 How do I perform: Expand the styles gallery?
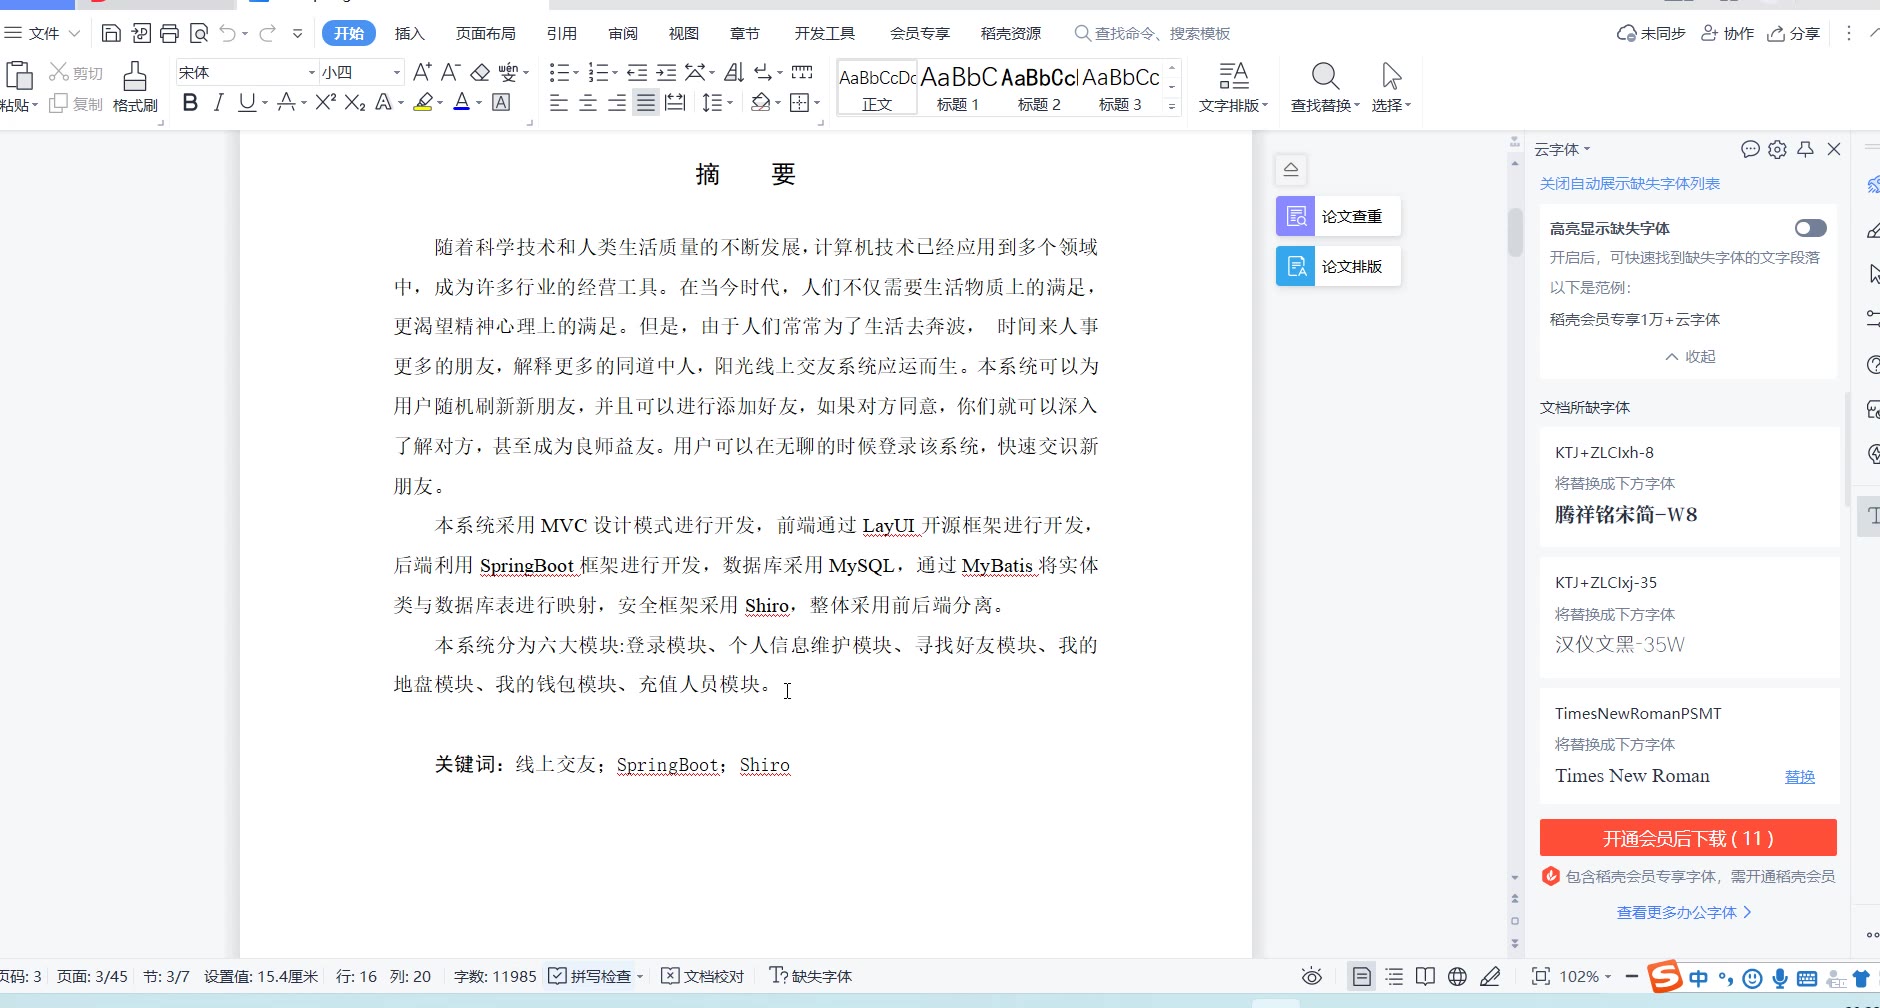point(1172,106)
